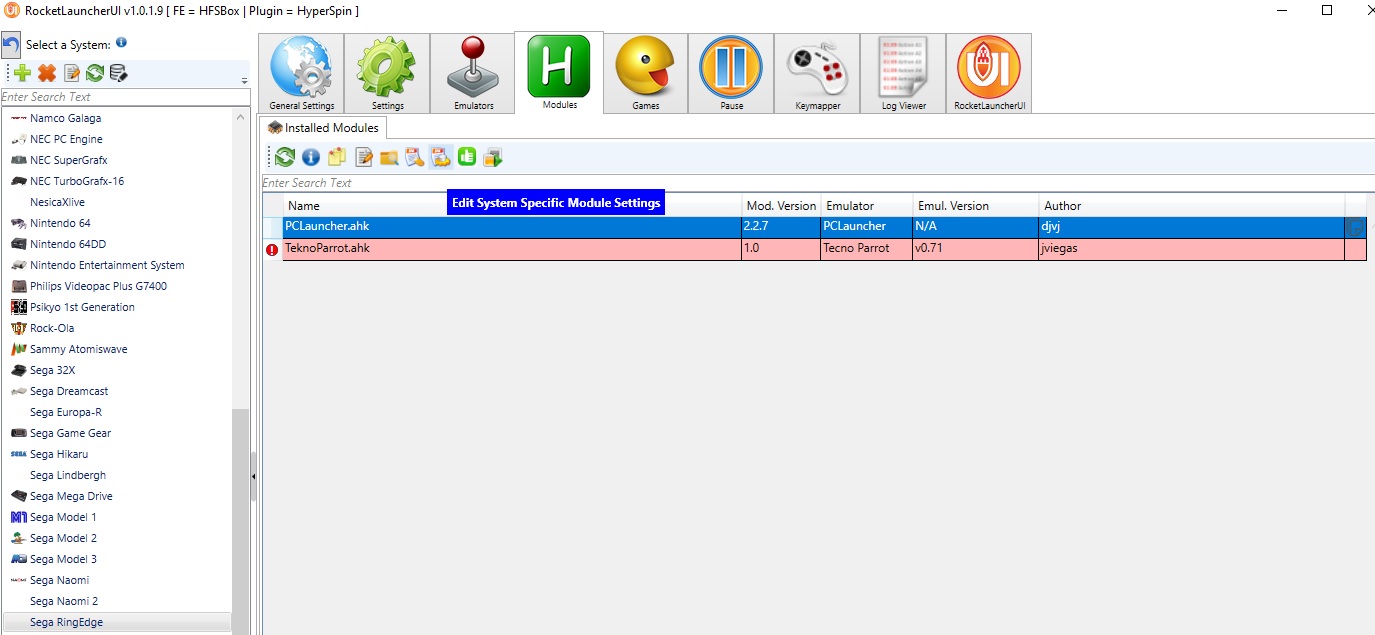Refresh the installed modules list
The image size is (1375, 635).
(285, 157)
